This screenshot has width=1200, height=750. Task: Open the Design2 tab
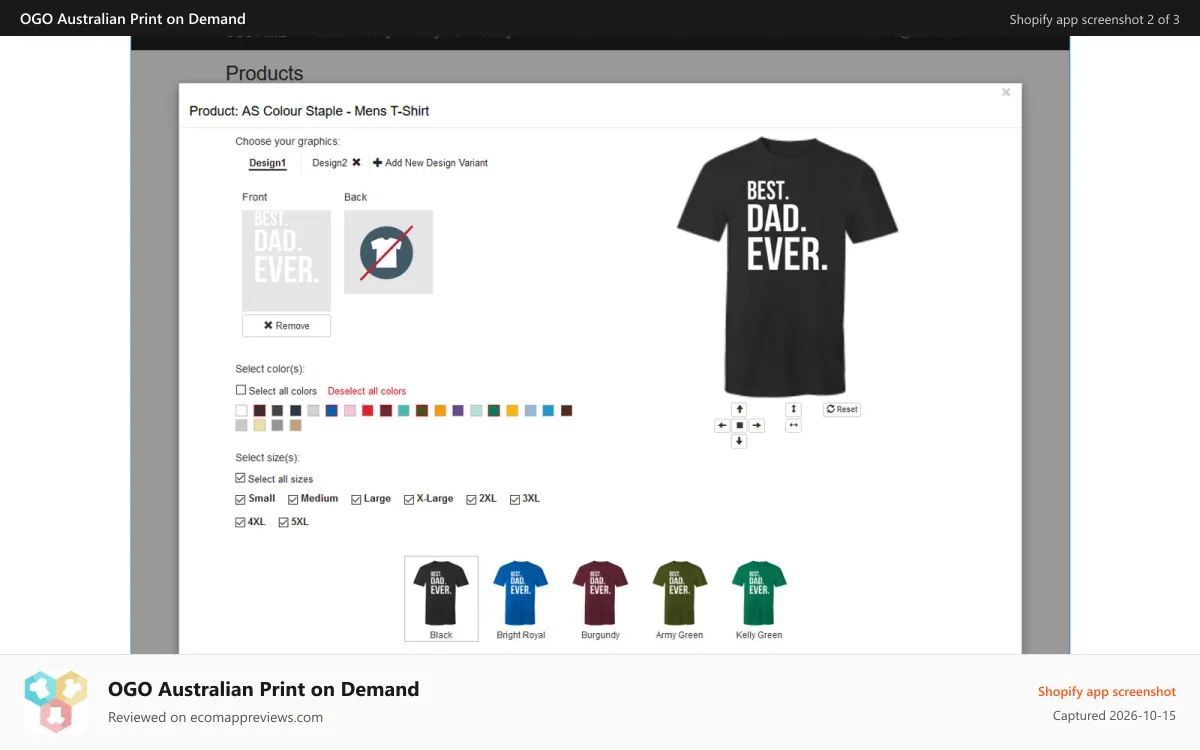click(x=329, y=162)
